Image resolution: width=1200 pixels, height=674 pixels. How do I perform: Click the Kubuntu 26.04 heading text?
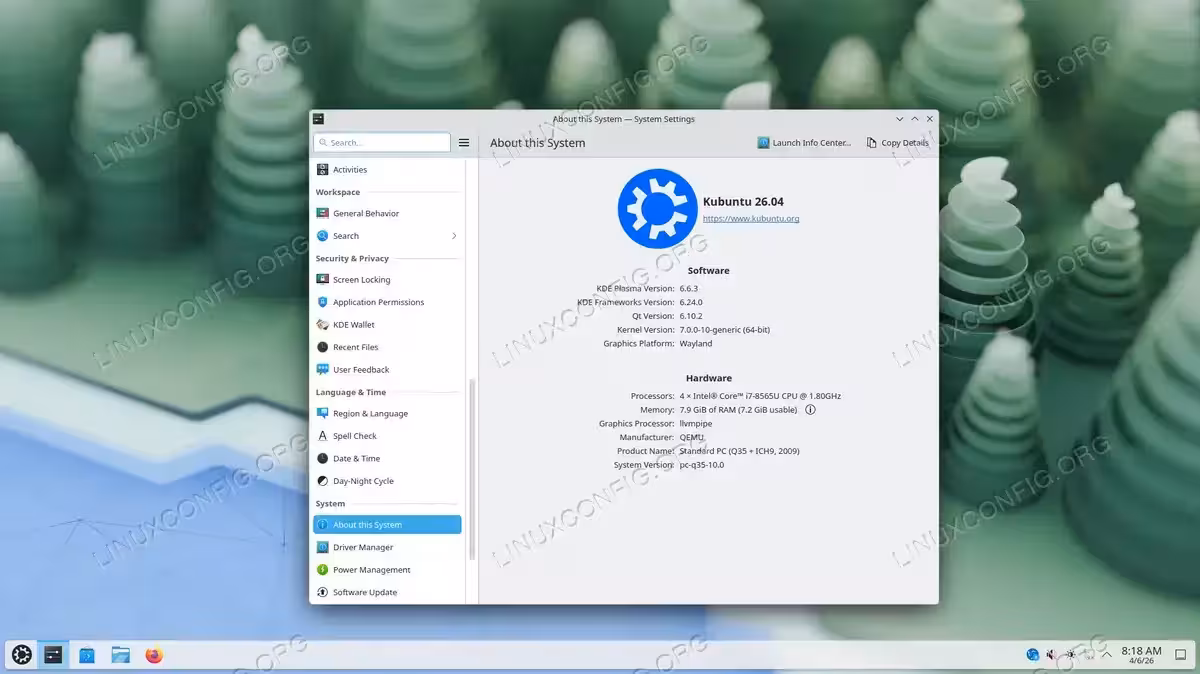point(743,202)
